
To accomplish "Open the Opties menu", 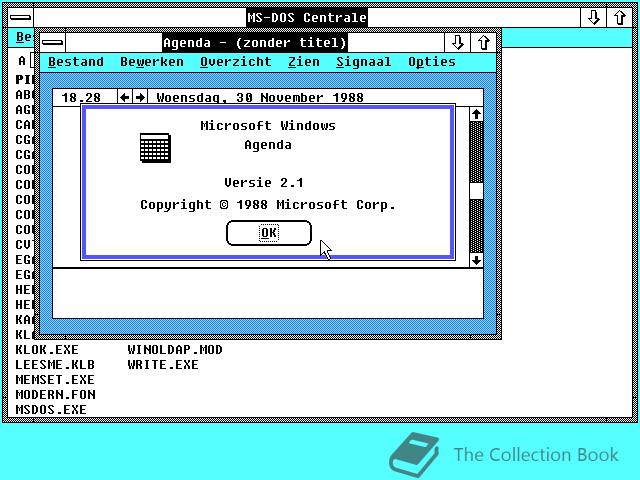I will 432,62.
